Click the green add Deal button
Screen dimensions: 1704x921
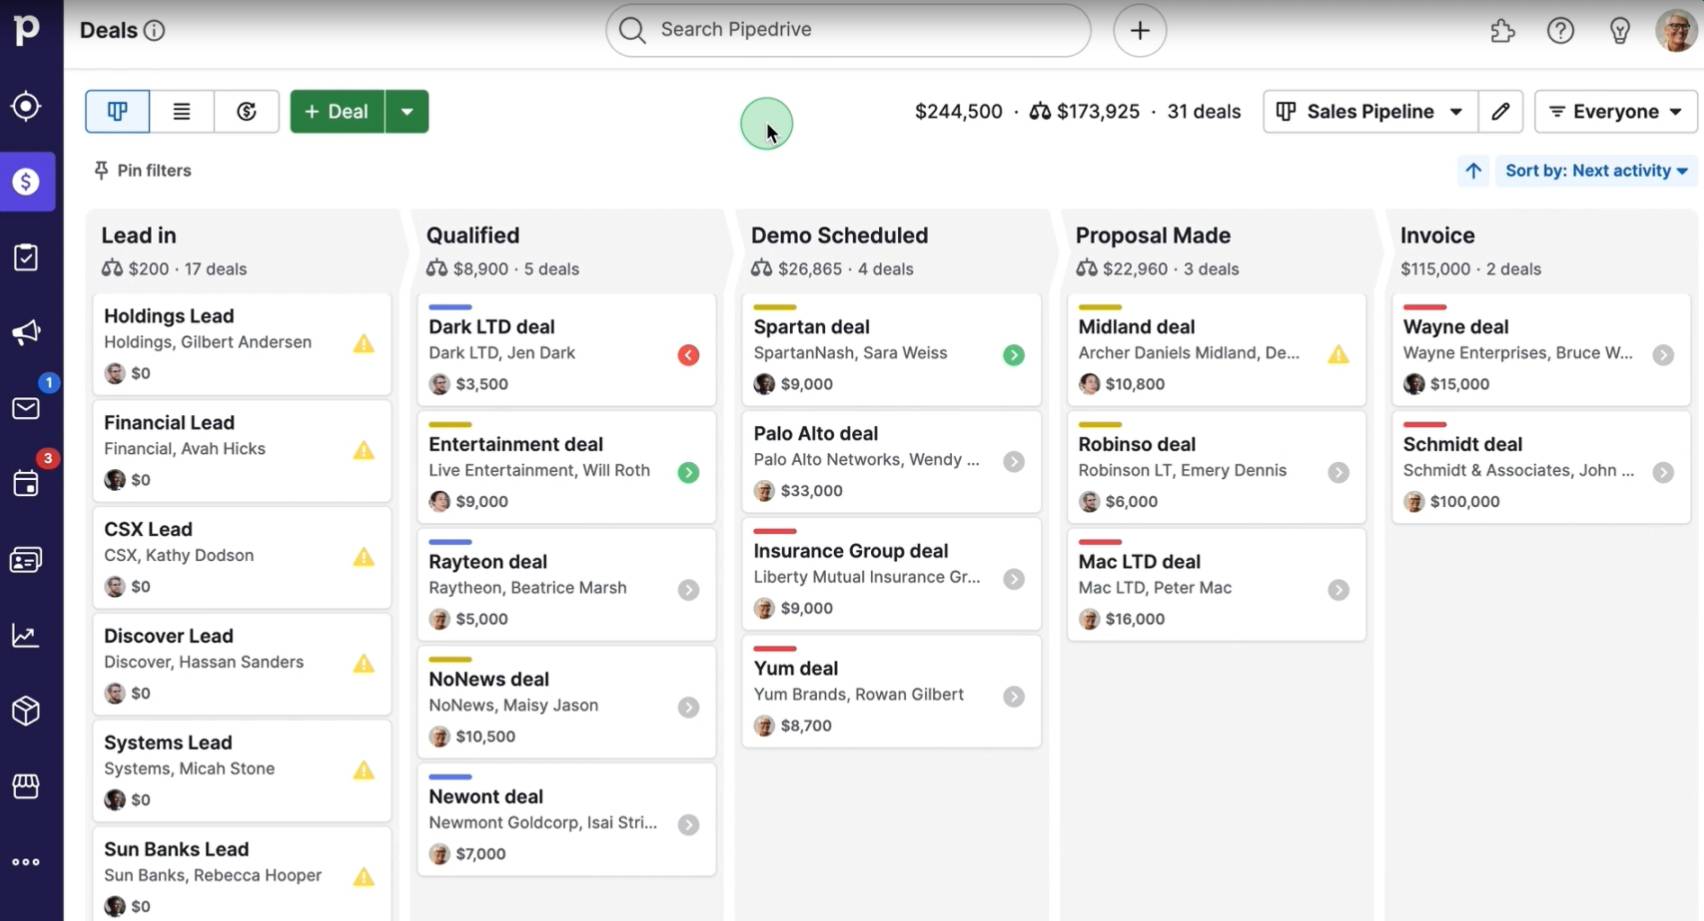point(337,111)
